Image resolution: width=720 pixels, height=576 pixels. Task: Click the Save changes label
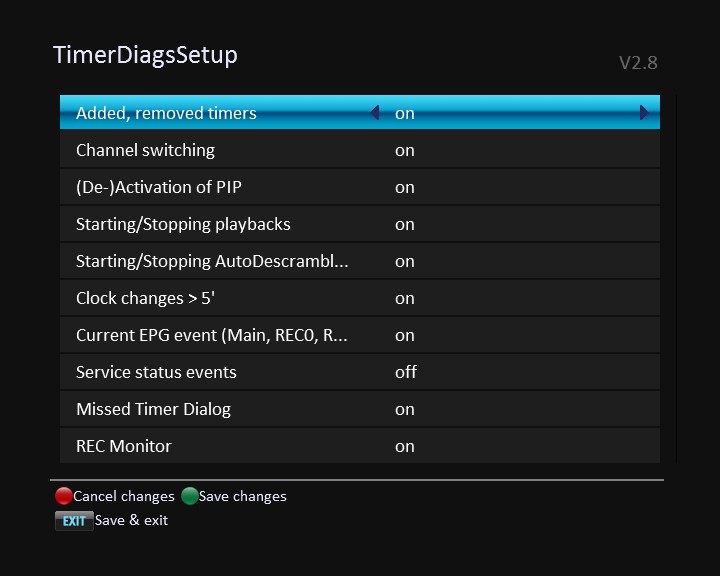(243, 496)
